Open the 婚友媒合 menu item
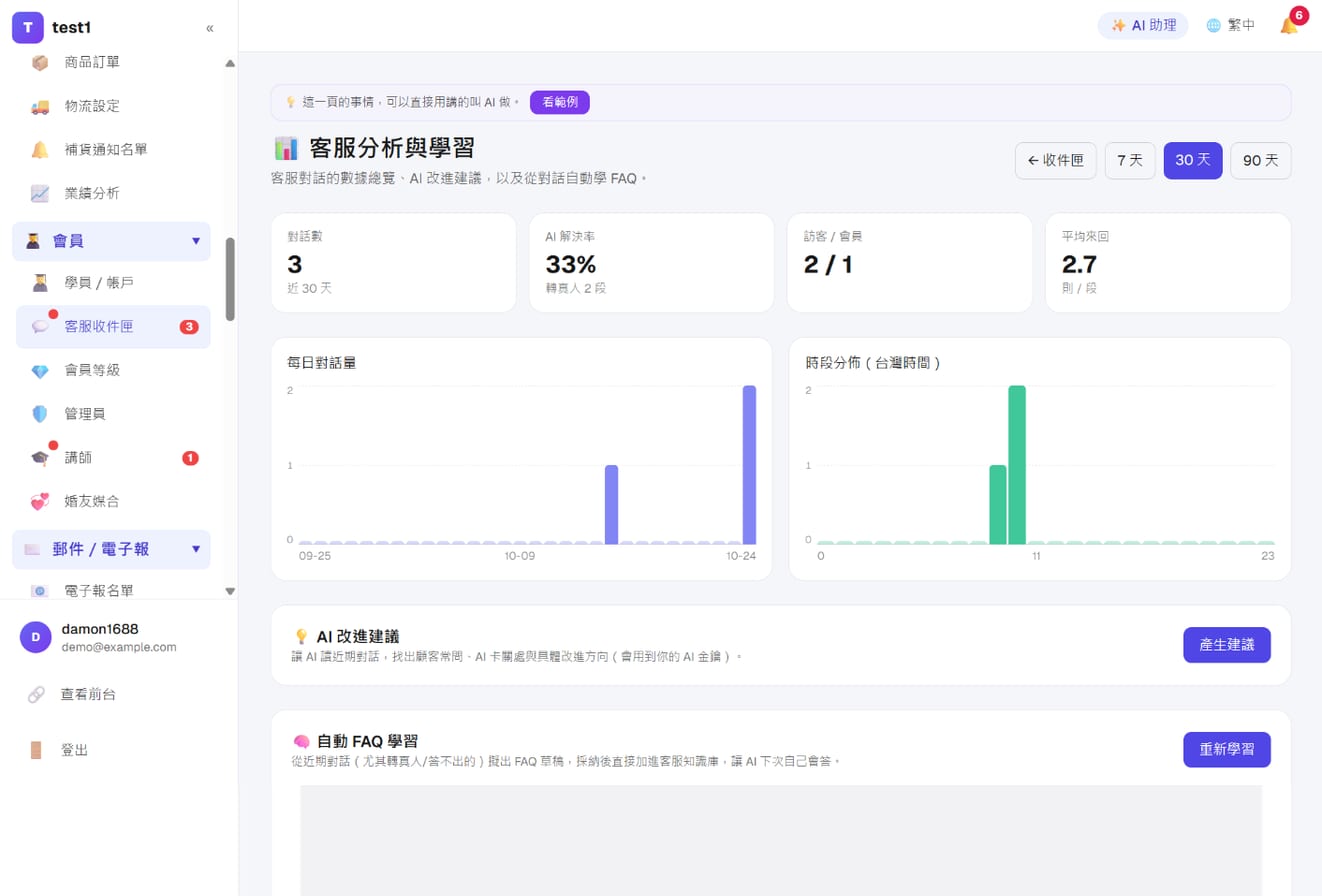1322x896 pixels. tap(113, 501)
